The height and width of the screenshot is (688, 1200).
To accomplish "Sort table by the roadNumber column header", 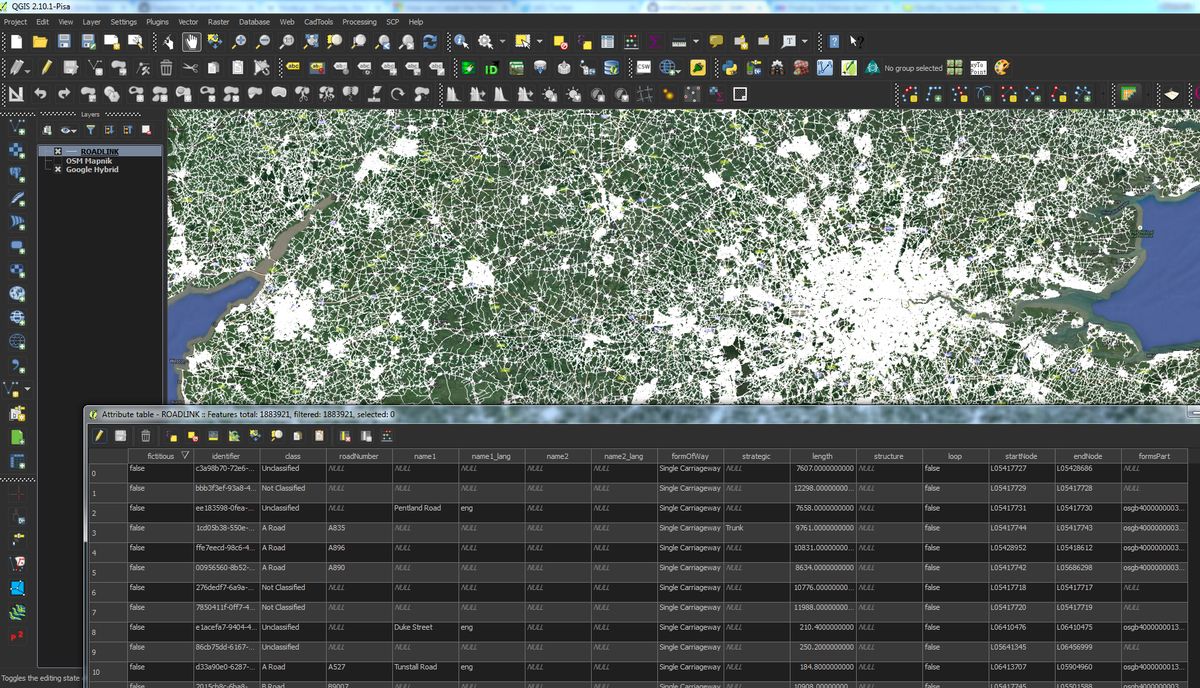I will [357, 456].
